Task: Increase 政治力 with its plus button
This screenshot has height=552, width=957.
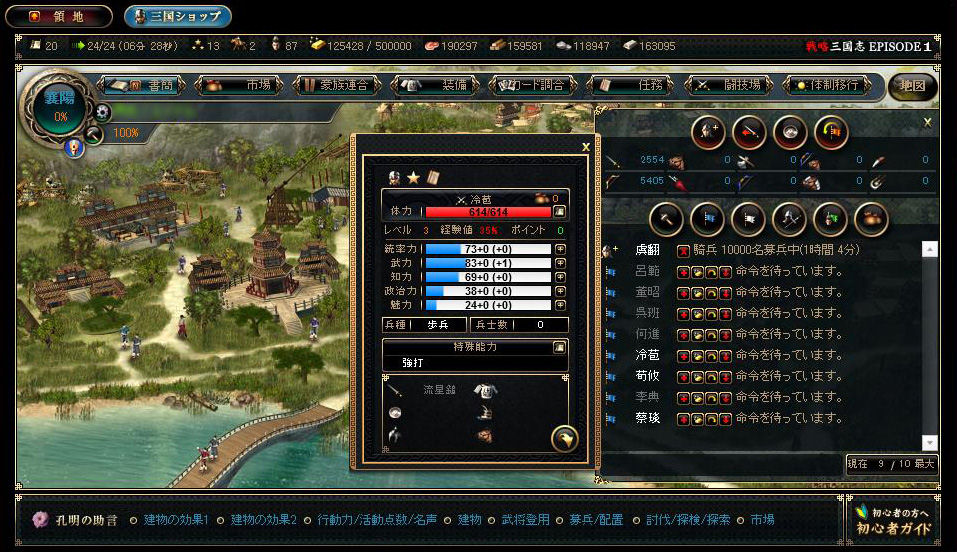Action: tap(560, 291)
